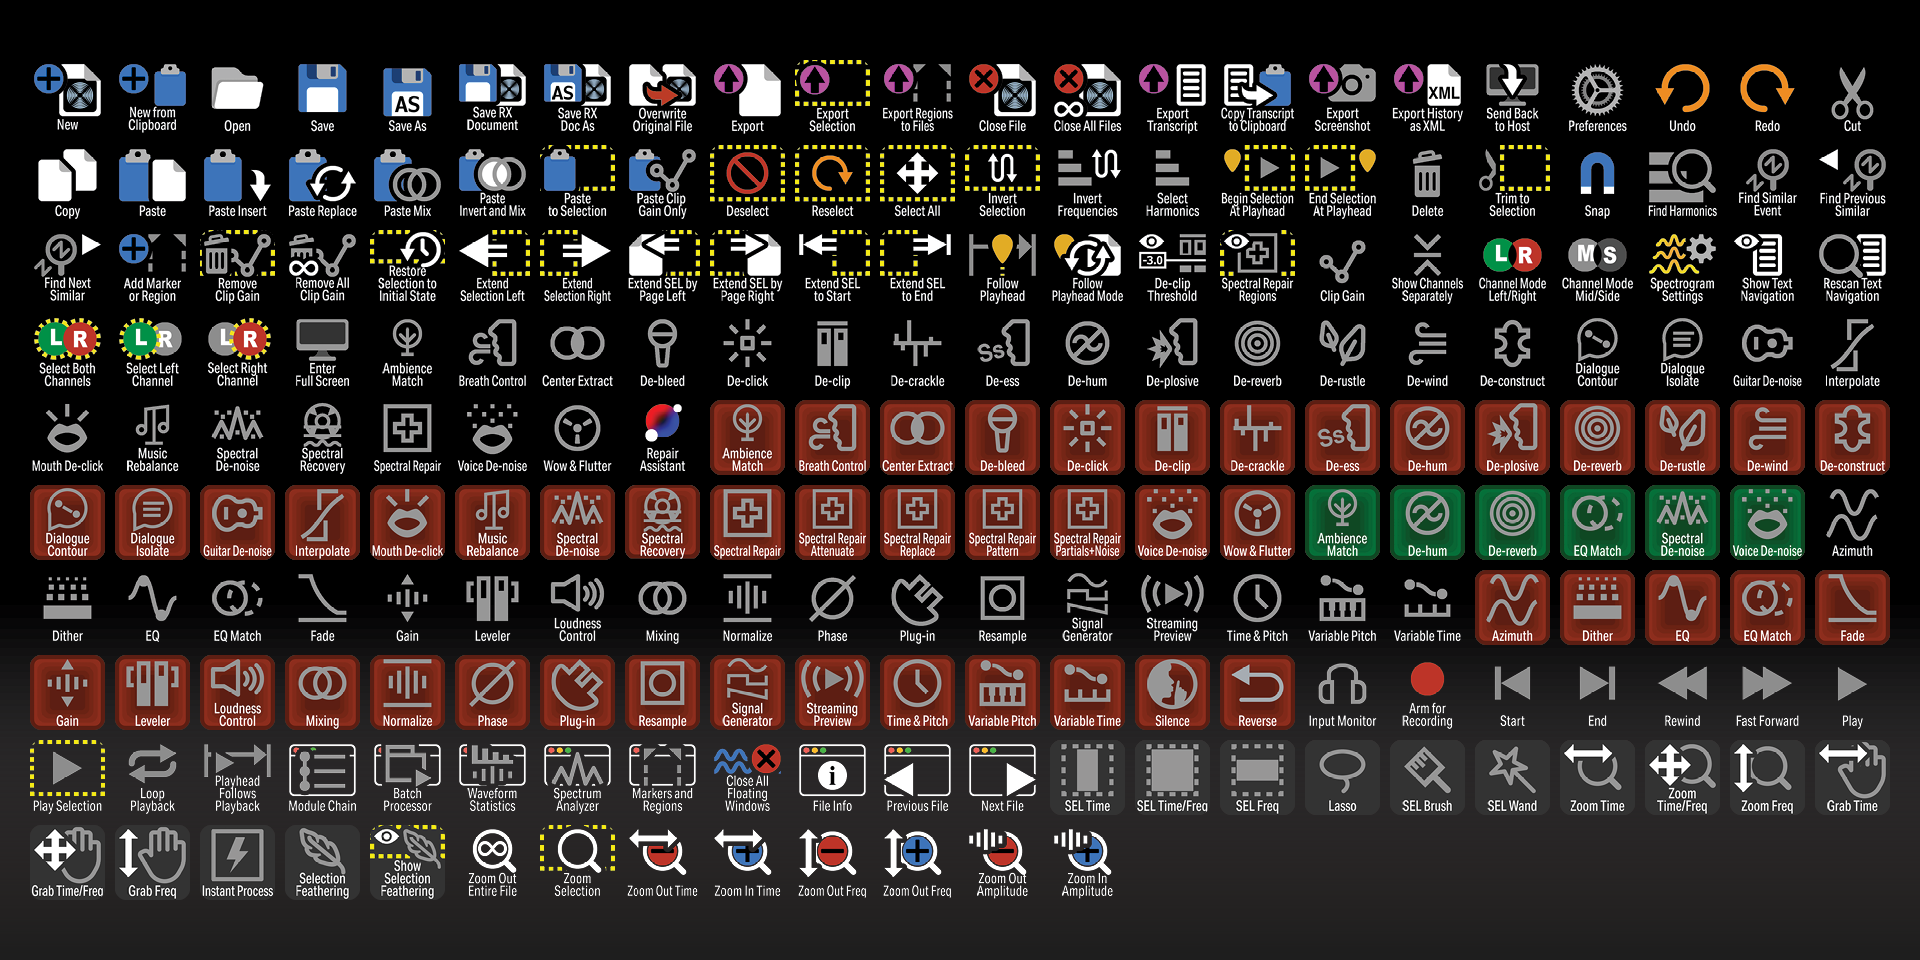The image size is (1920, 960).
Task: Select the Lasso selection tool
Action: click(x=1342, y=777)
